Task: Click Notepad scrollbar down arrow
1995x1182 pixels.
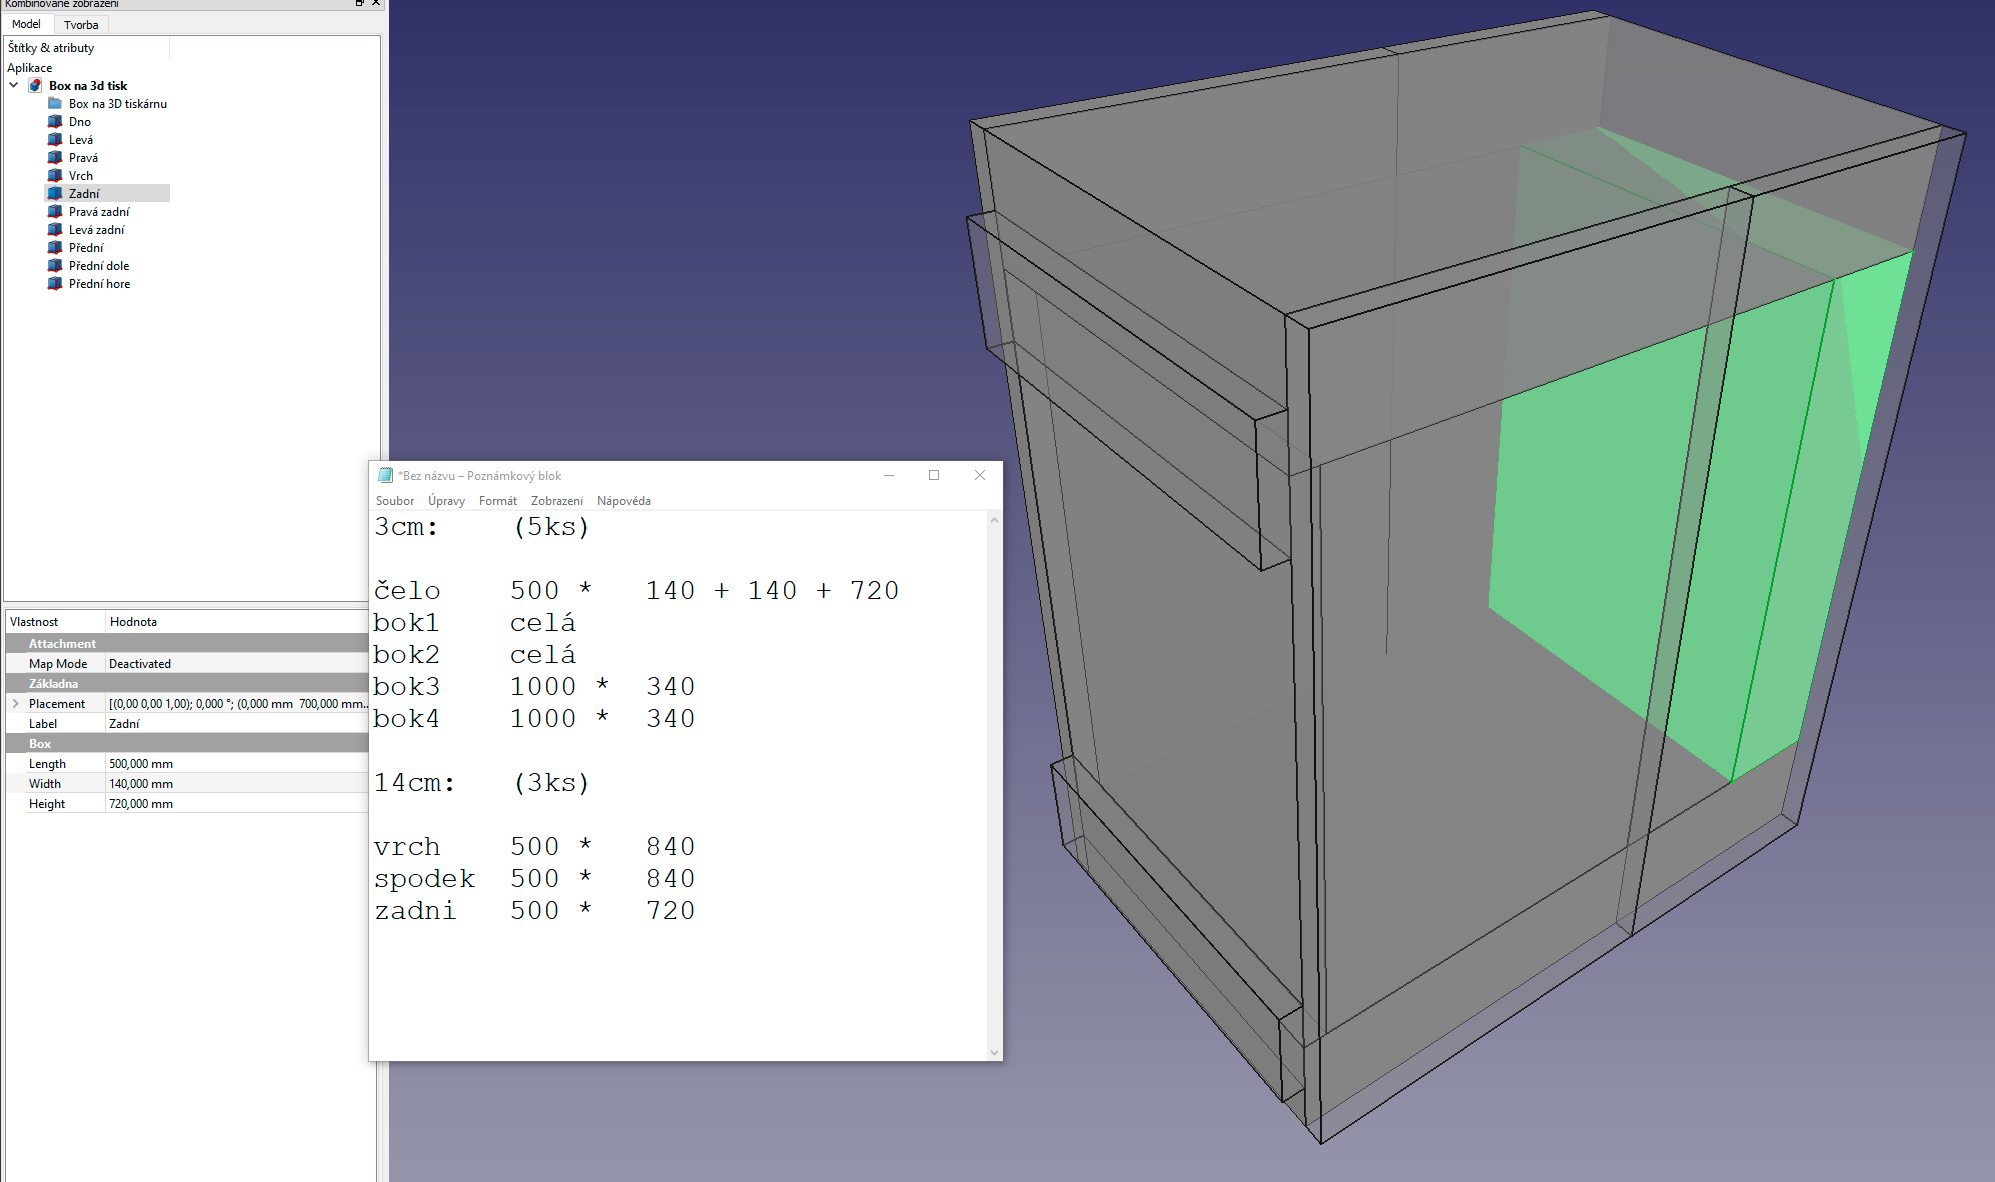Action: [994, 1051]
